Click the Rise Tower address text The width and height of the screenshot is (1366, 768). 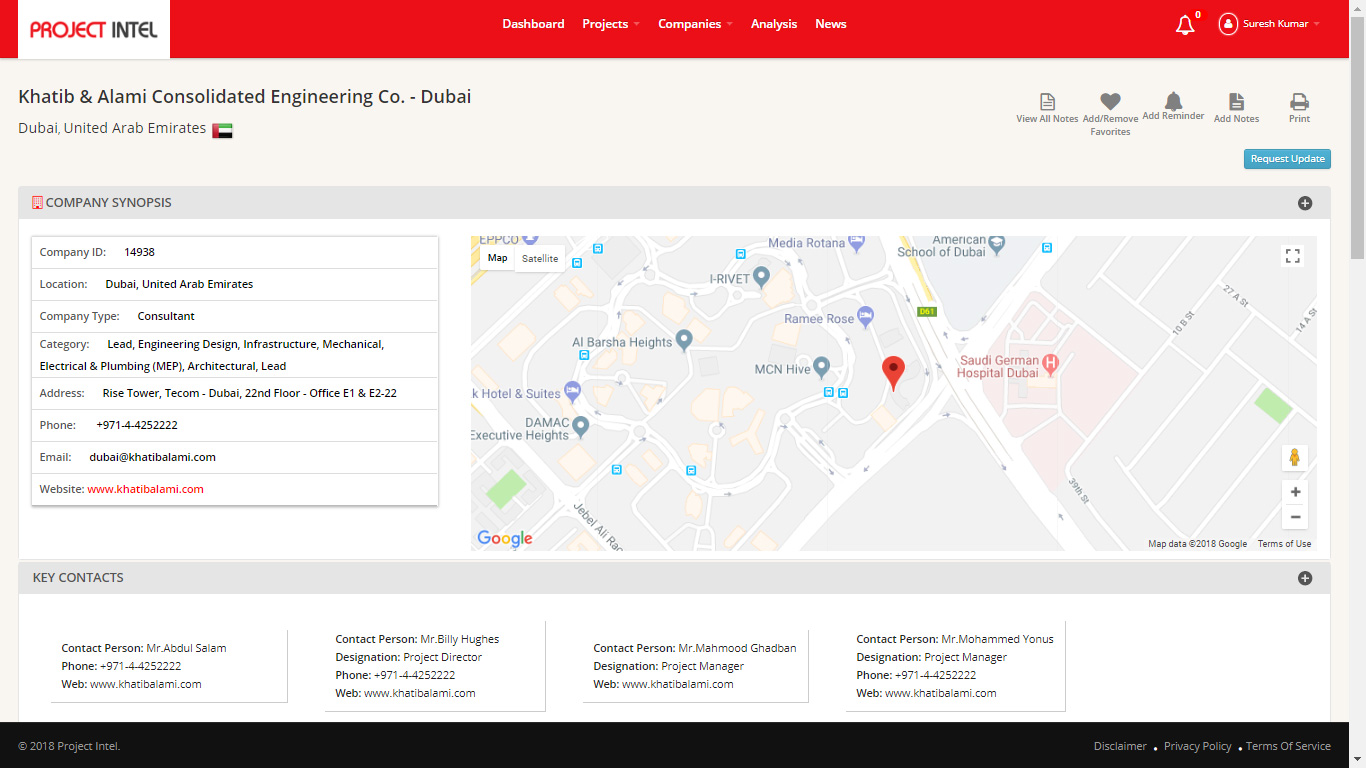pyautogui.click(x=250, y=393)
